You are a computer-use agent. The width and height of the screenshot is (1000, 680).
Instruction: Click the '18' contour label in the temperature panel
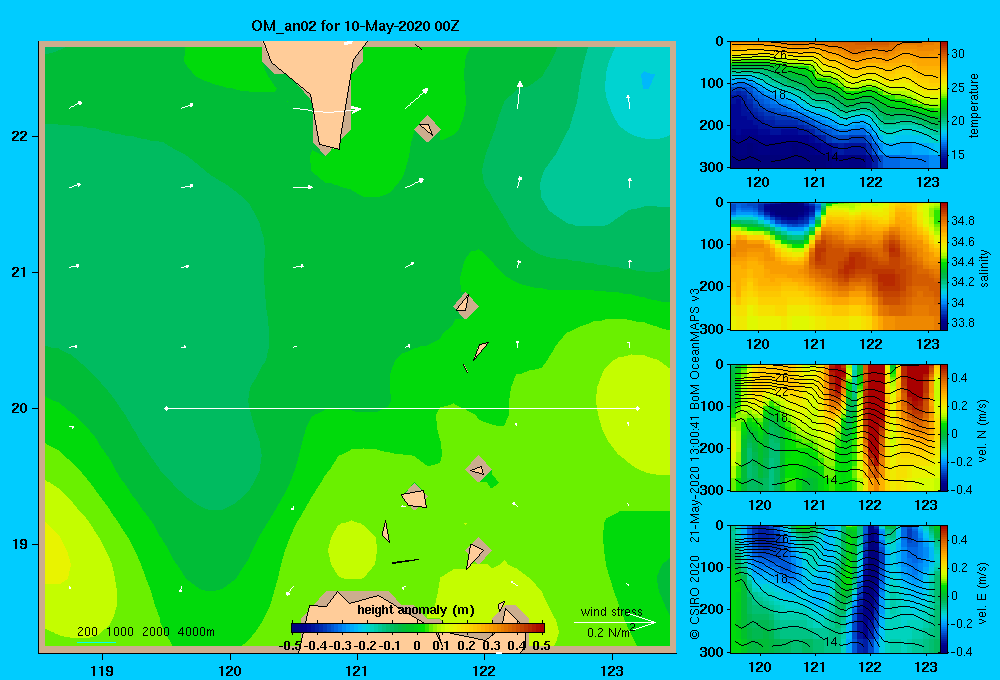click(x=779, y=94)
